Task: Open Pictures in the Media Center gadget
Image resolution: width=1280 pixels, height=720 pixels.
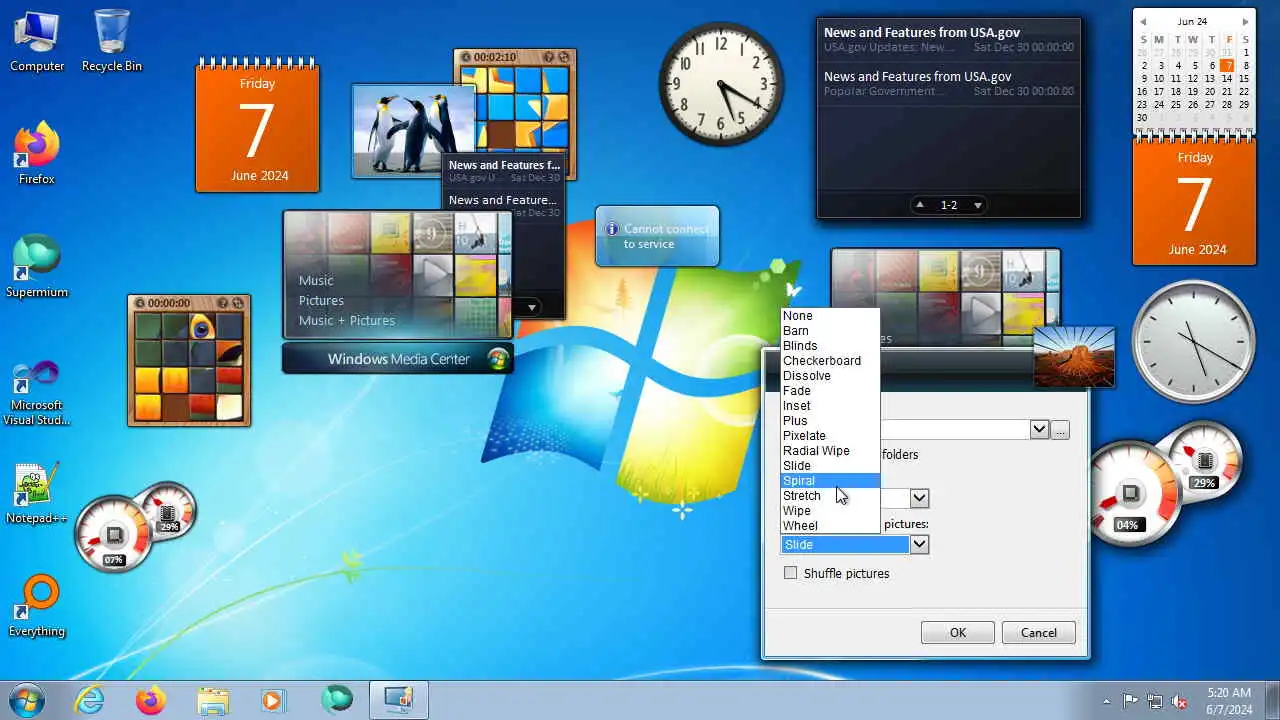Action: point(321,300)
